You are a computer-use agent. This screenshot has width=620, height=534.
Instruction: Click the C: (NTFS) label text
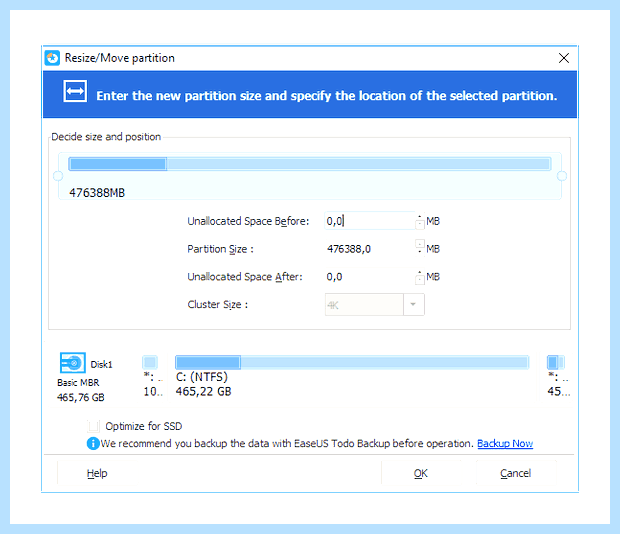point(202,377)
